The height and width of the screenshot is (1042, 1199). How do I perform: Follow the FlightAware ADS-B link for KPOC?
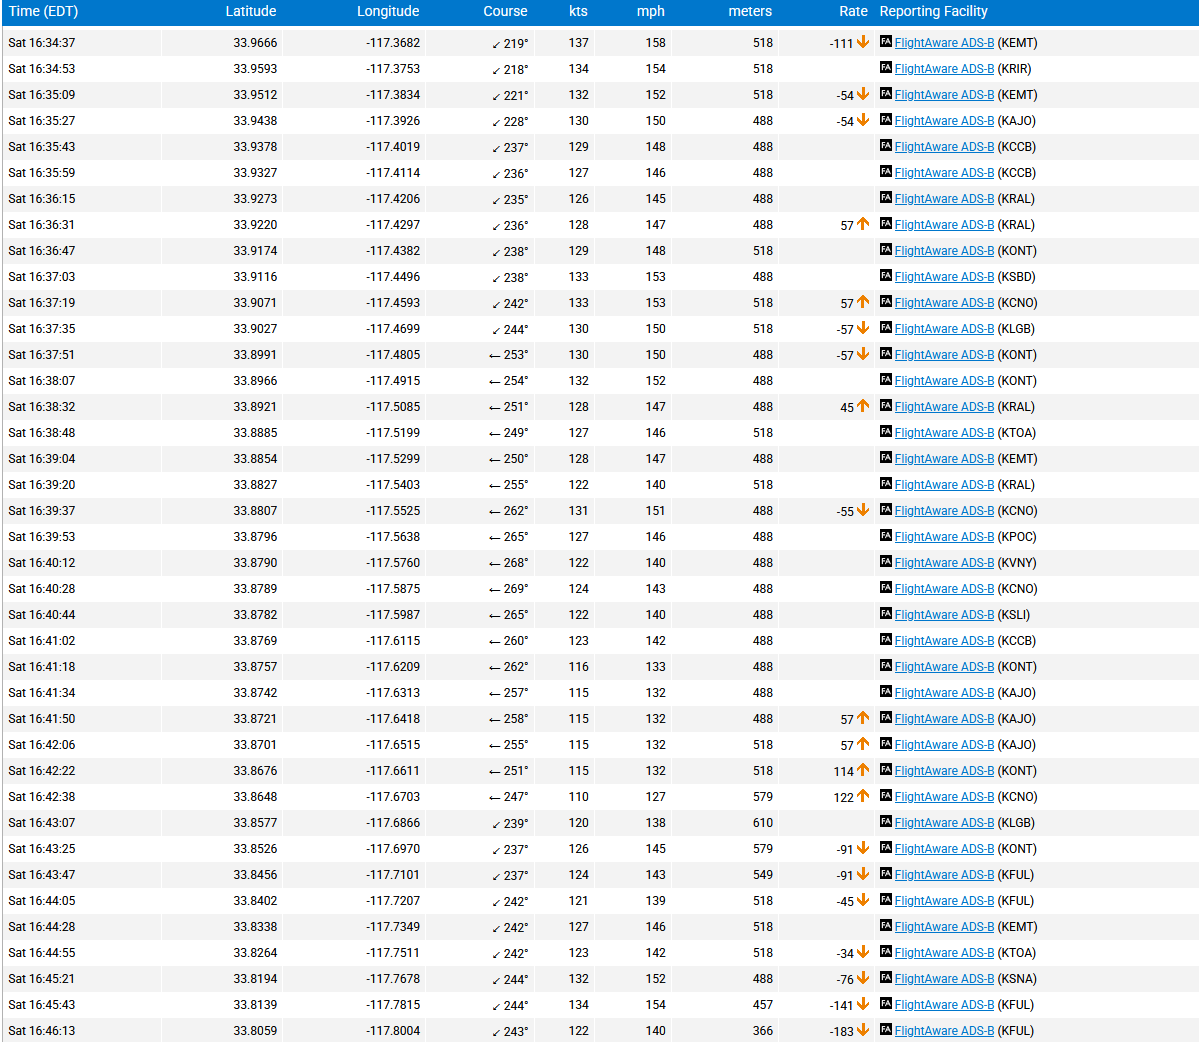pos(944,537)
